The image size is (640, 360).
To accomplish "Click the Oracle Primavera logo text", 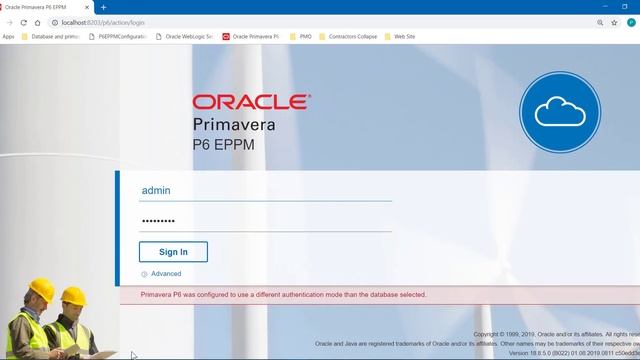I will tap(252, 123).
